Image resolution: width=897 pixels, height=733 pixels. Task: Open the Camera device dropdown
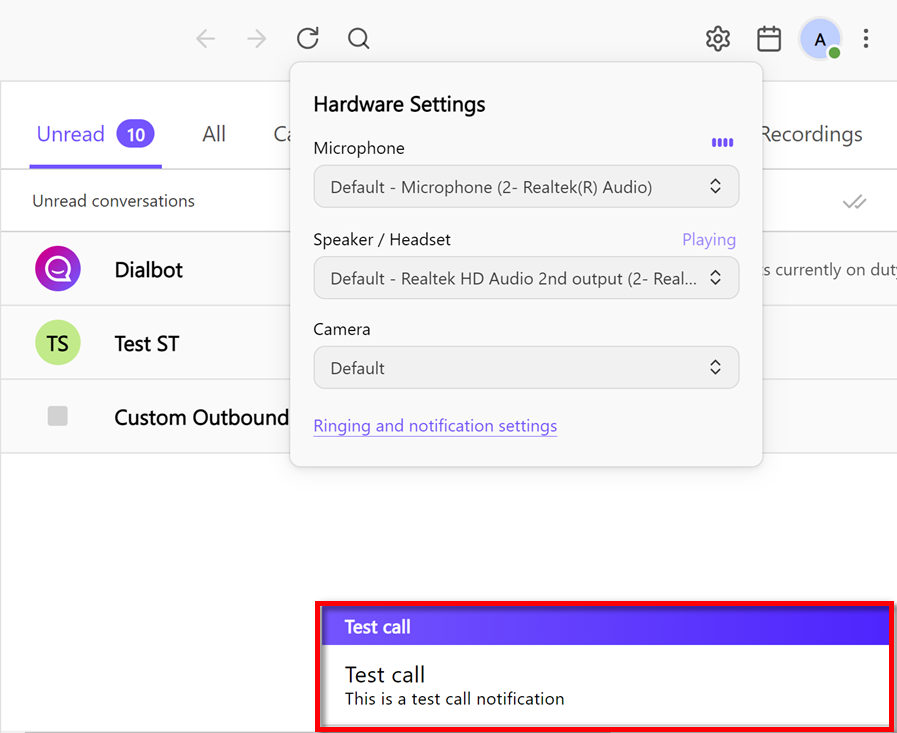[x=526, y=367]
